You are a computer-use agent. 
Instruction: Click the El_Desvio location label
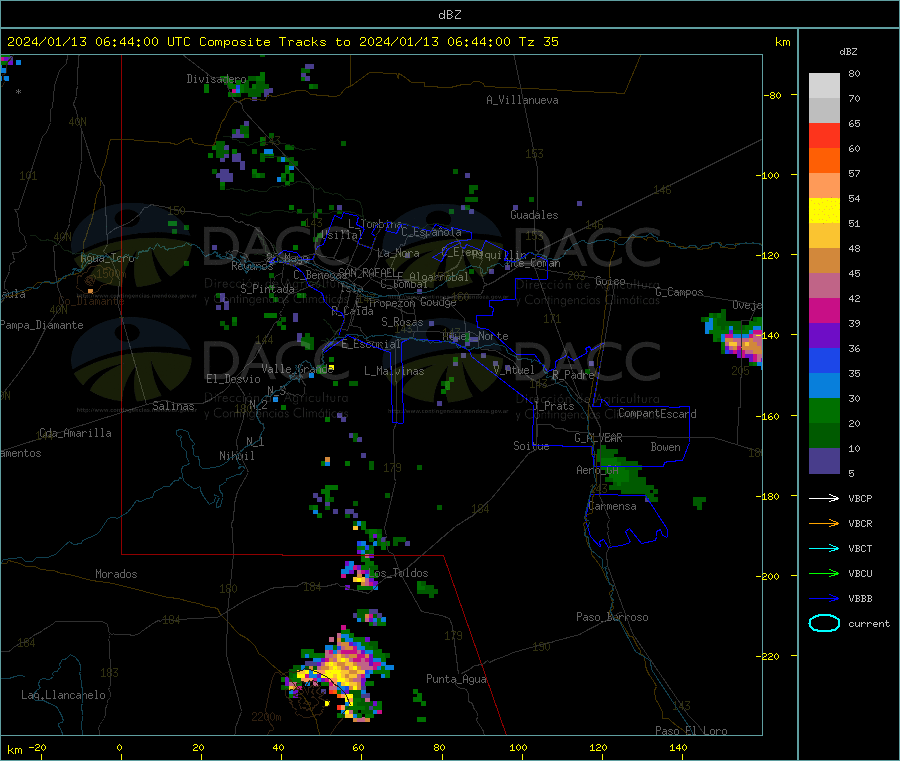233,379
